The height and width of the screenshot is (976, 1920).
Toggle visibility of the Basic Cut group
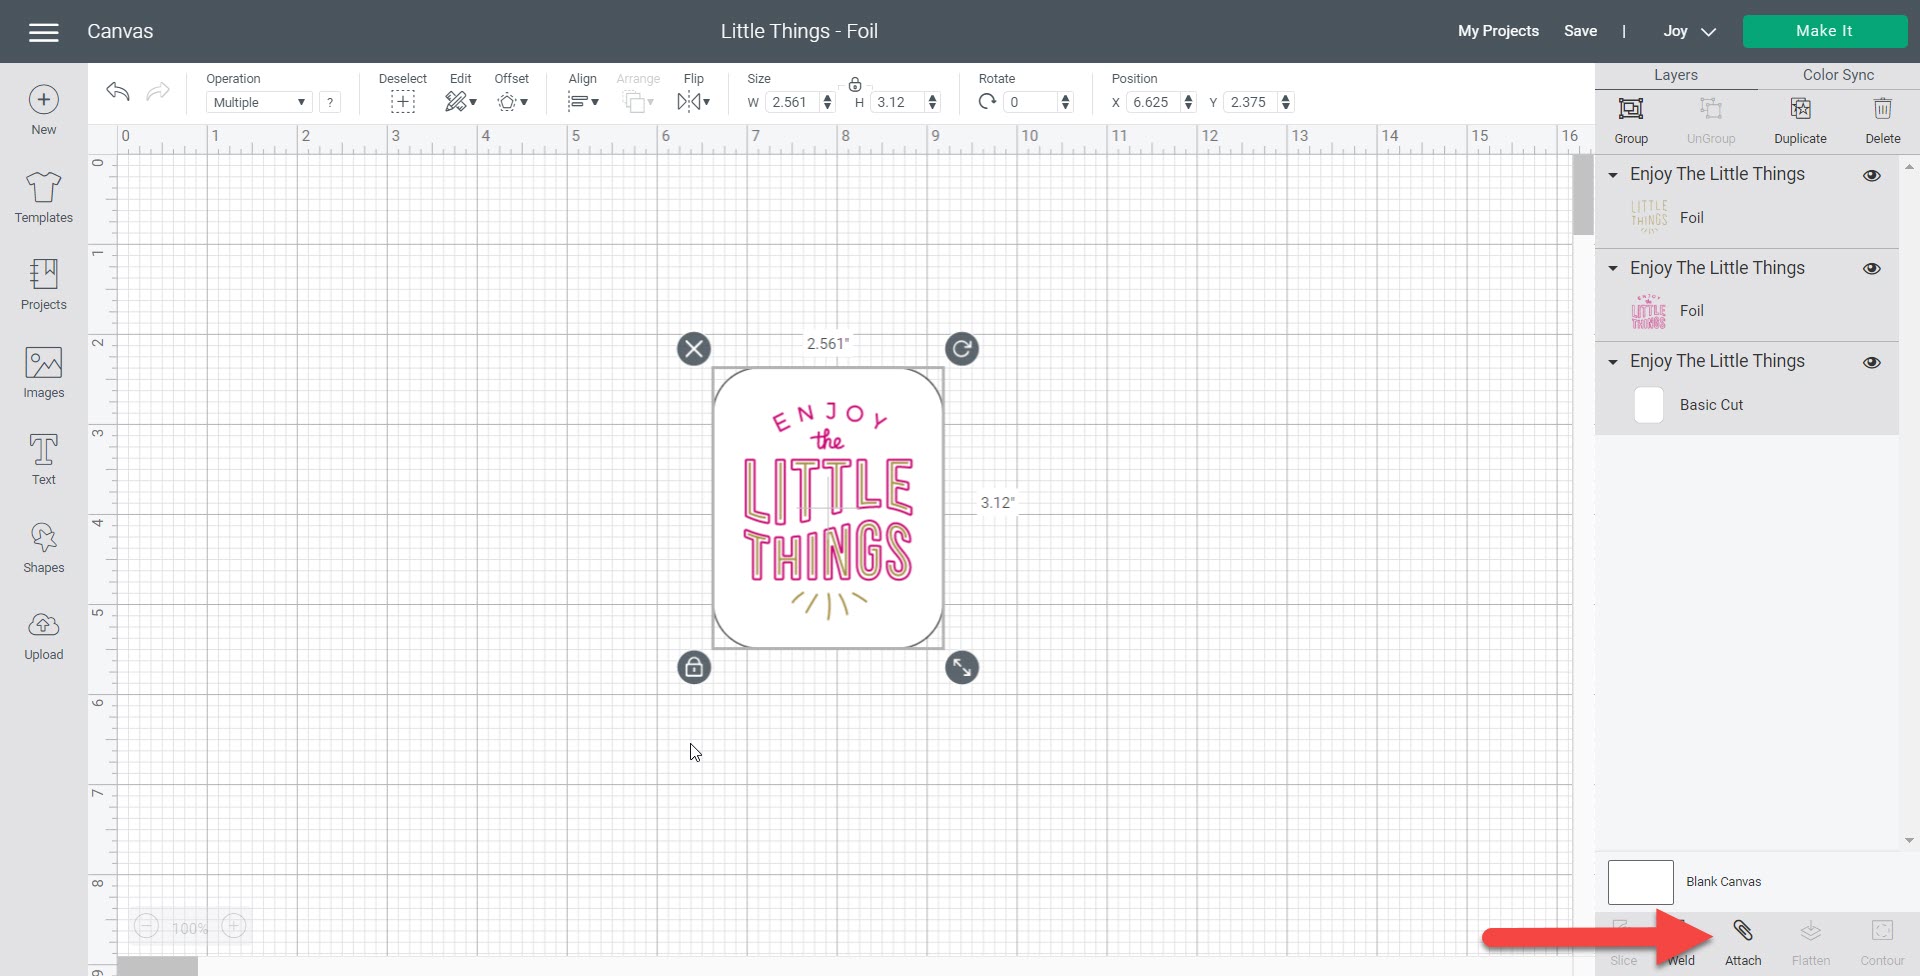click(x=1871, y=362)
